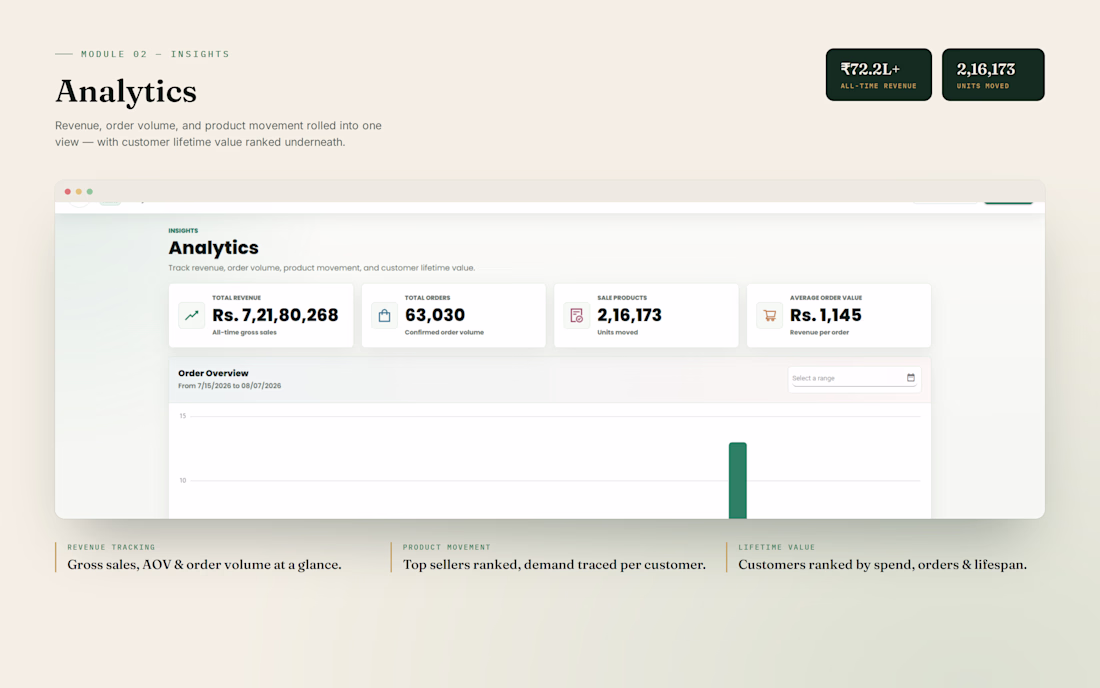Click the yellow window dot
The height and width of the screenshot is (688, 1100).
coord(79,191)
